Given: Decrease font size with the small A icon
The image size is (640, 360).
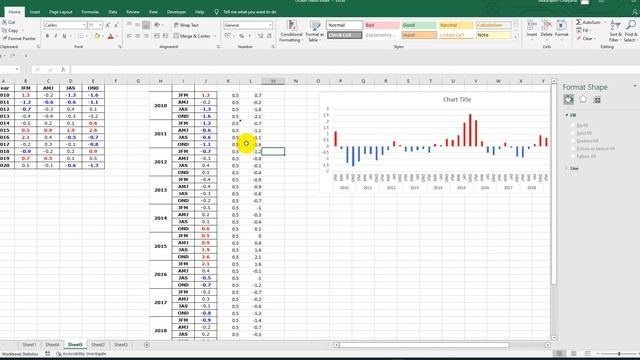Looking at the screenshot, I should [x=116, y=25].
